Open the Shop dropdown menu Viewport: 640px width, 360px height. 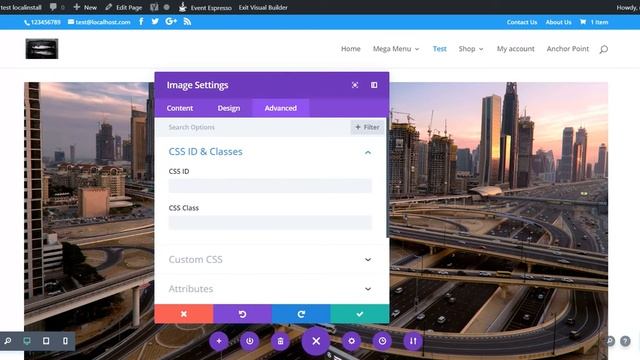pyautogui.click(x=471, y=49)
